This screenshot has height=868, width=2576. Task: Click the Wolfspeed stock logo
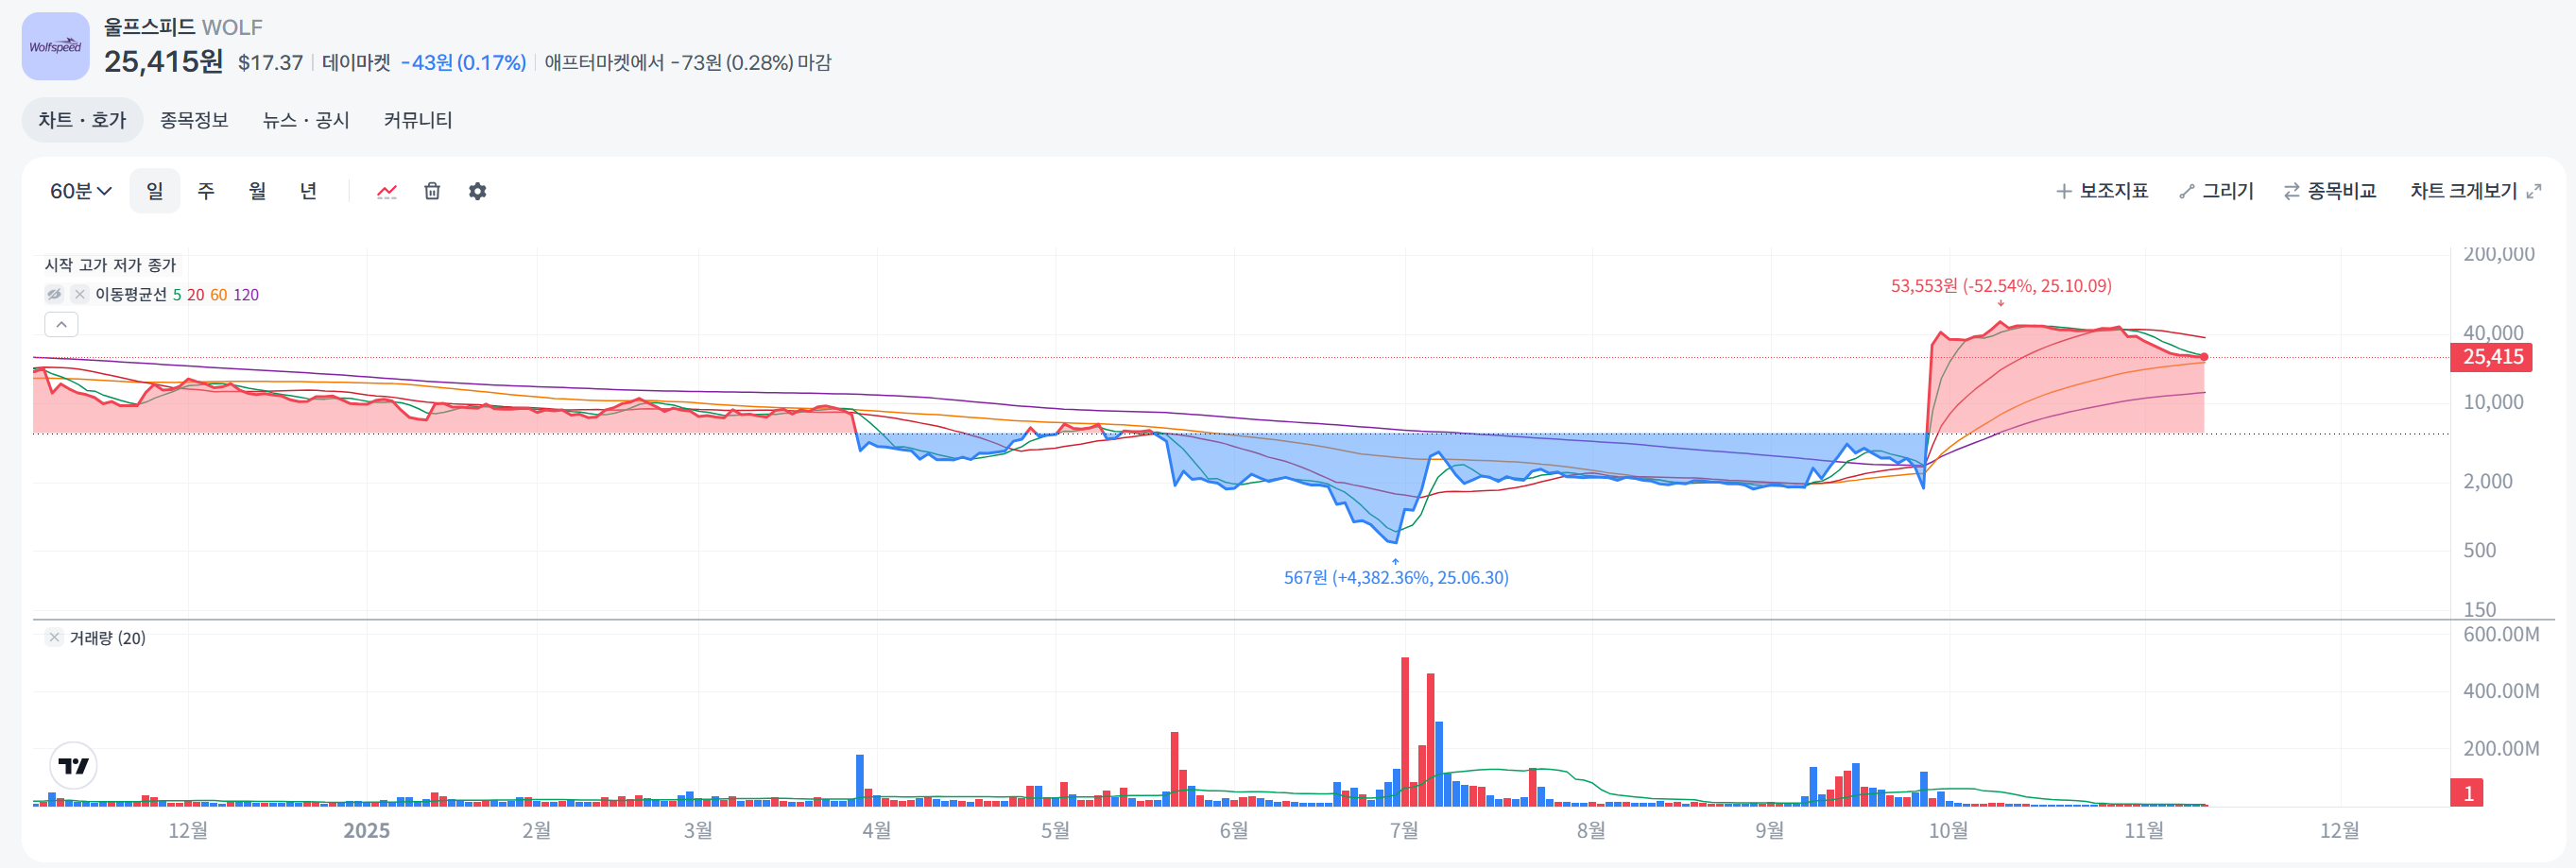click(x=55, y=46)
